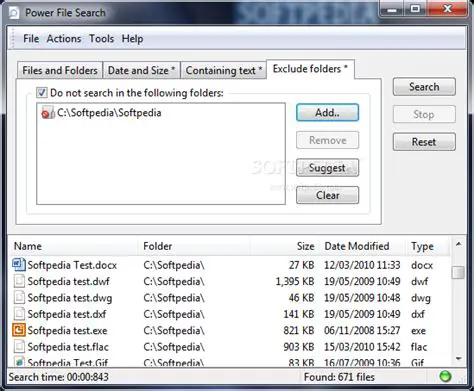Switch to Date and Size tab
Screen dimensions: 474x391
pos(141,70)
